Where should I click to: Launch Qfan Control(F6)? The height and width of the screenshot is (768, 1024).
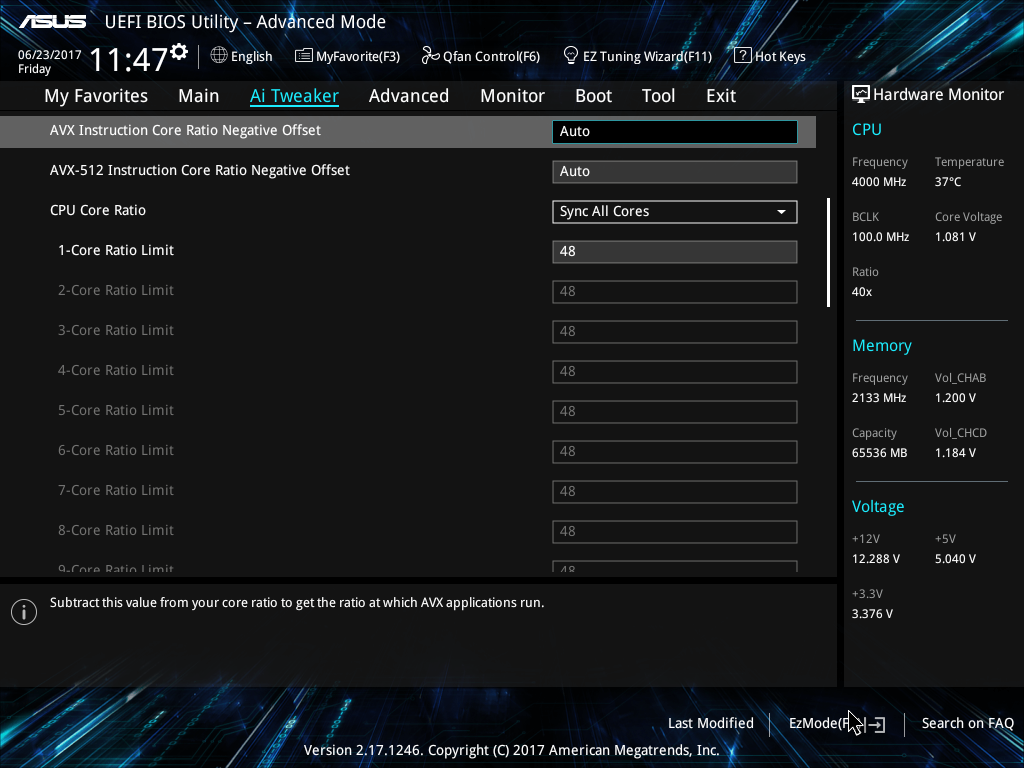coord(481,56)
